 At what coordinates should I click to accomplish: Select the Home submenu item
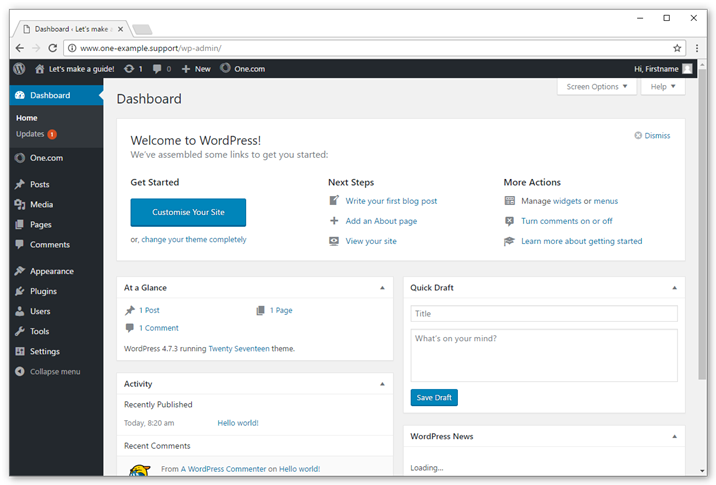click(26, 118)
